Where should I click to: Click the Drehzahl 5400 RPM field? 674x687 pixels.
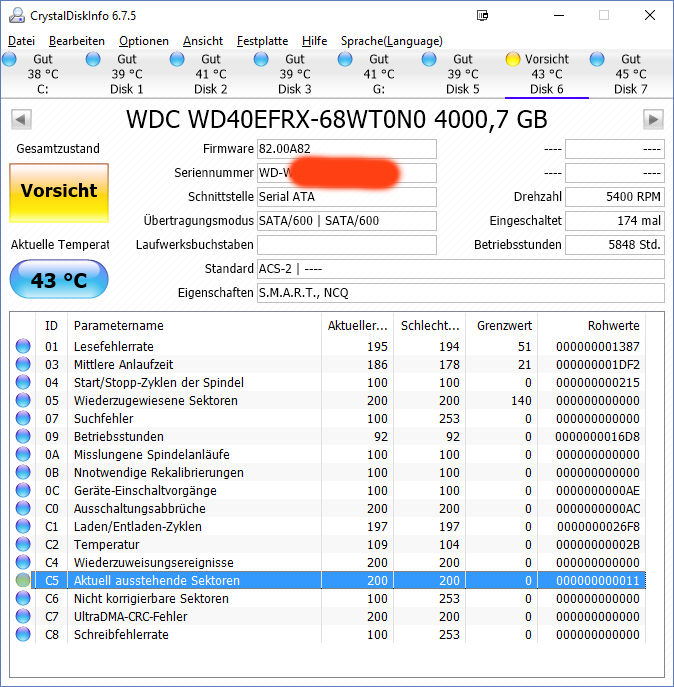[x=615, y=197]
